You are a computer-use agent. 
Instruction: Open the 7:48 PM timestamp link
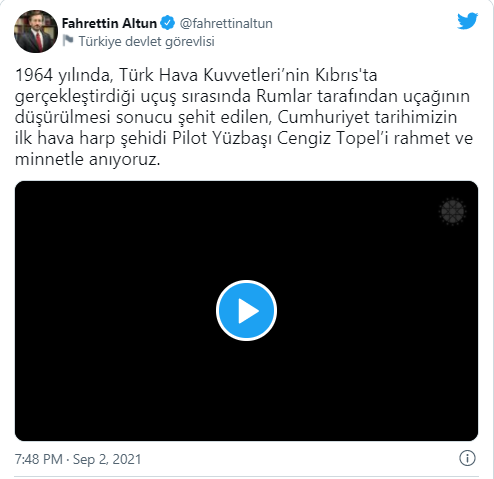[39, 459]
